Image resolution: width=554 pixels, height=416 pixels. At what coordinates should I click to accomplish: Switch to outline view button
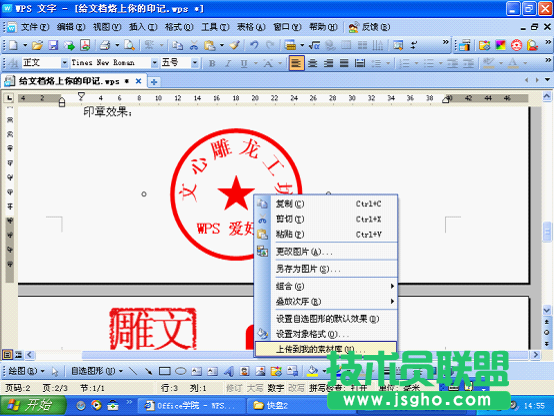pyautogui.click(x=18, y=354)
